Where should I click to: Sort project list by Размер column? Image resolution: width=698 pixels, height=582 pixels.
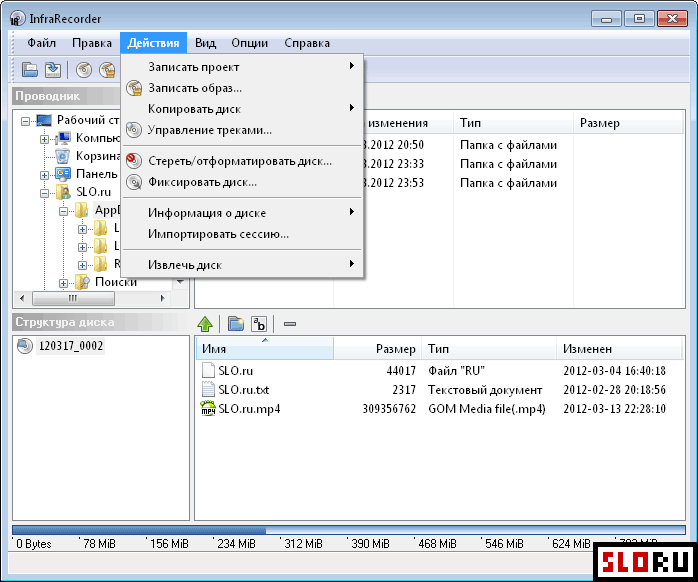[377, 349]
